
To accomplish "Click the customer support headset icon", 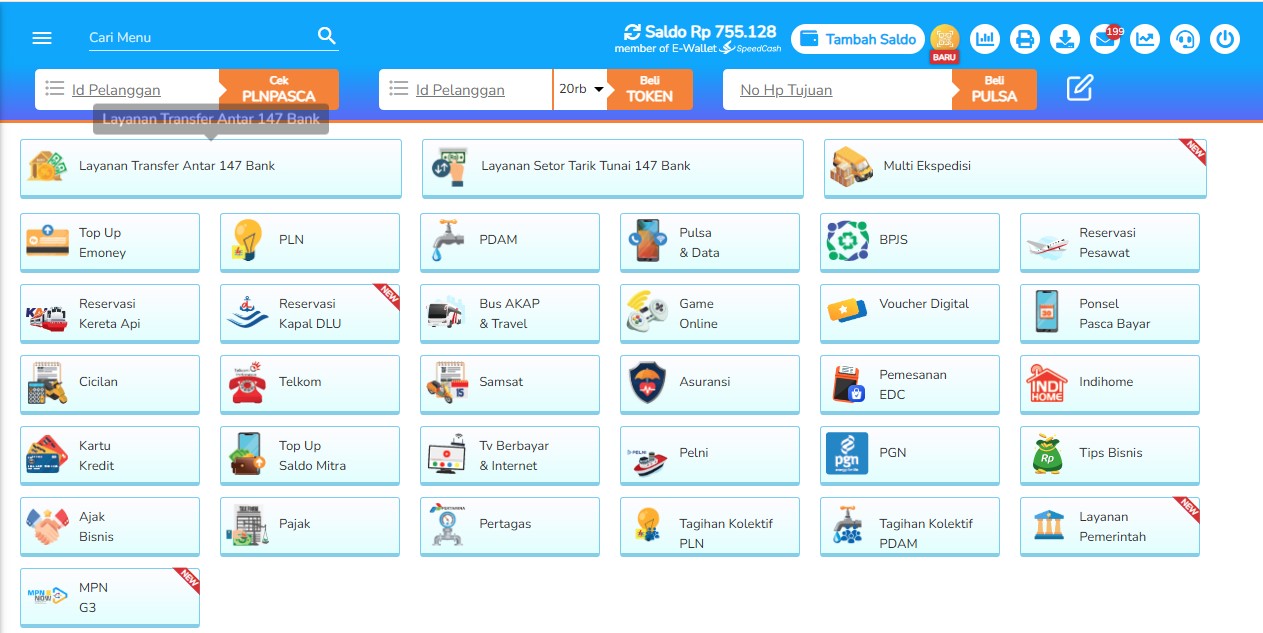I will [x=1185, y=39].
